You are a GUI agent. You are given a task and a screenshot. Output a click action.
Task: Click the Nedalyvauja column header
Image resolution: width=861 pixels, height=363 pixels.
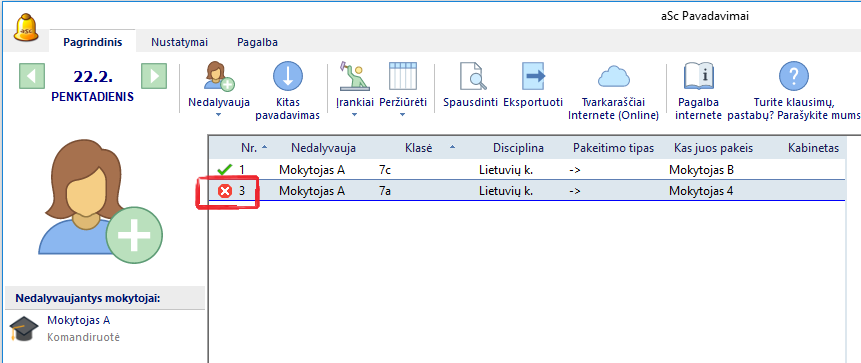323,148
